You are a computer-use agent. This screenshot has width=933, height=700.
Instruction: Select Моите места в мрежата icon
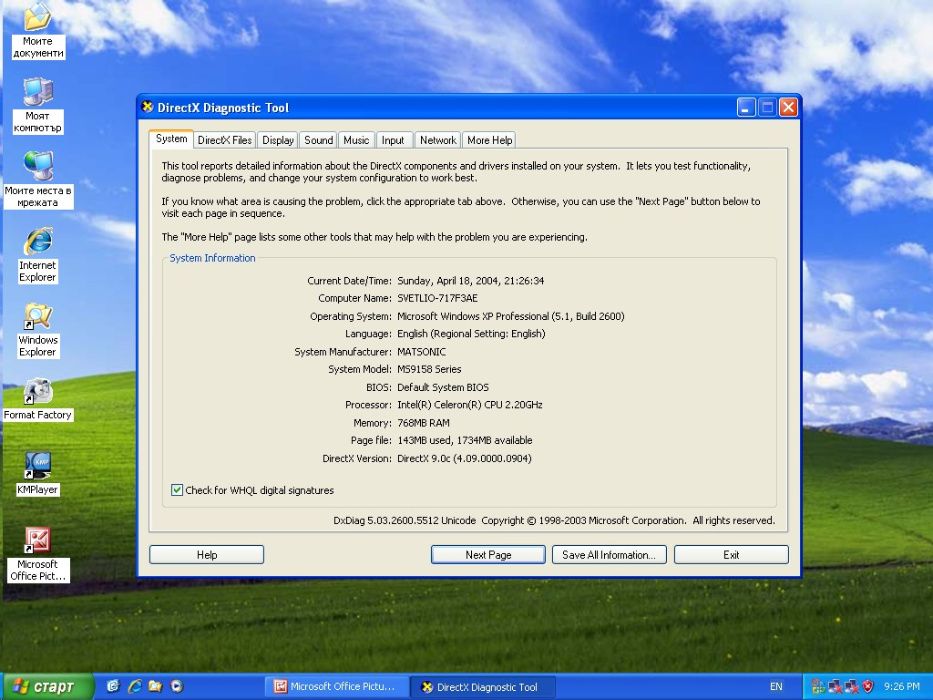[37, 180]
